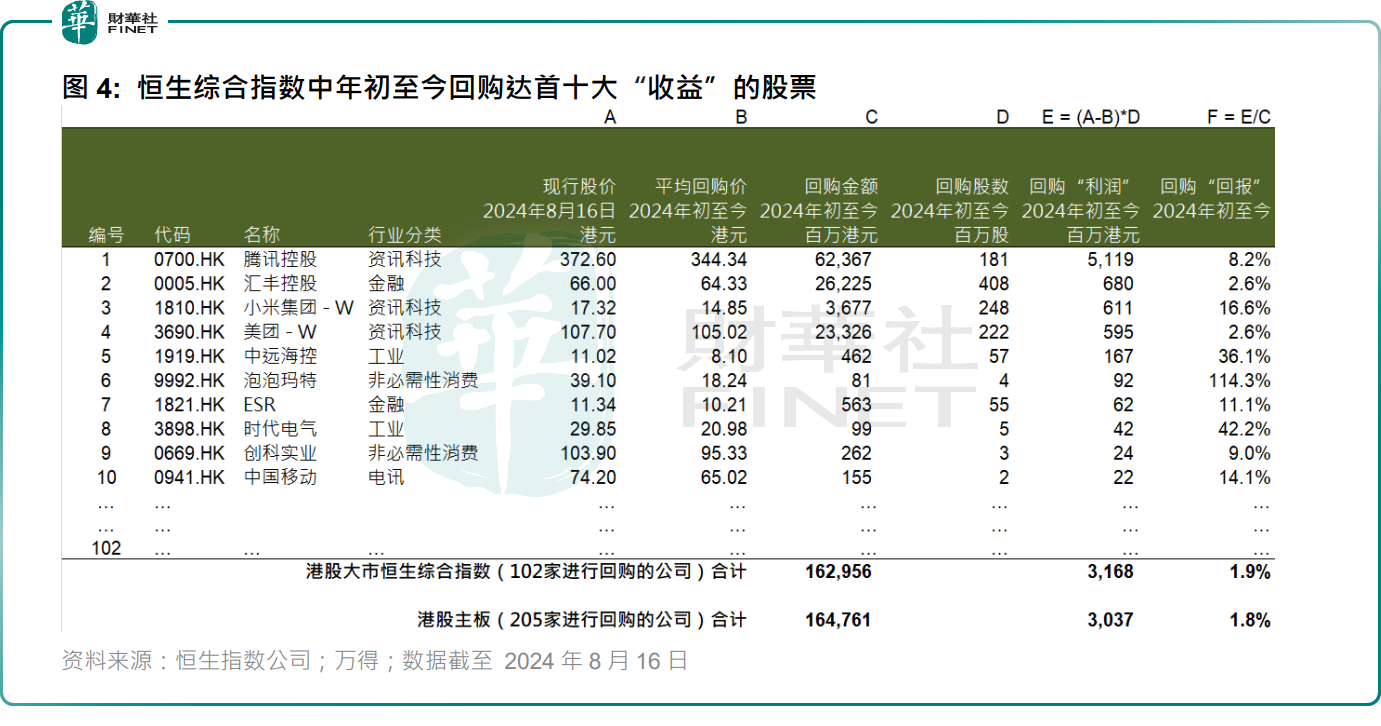1381x726 pixels.
Task: Click the current price 103.90
Action: [x=589, y=453]
